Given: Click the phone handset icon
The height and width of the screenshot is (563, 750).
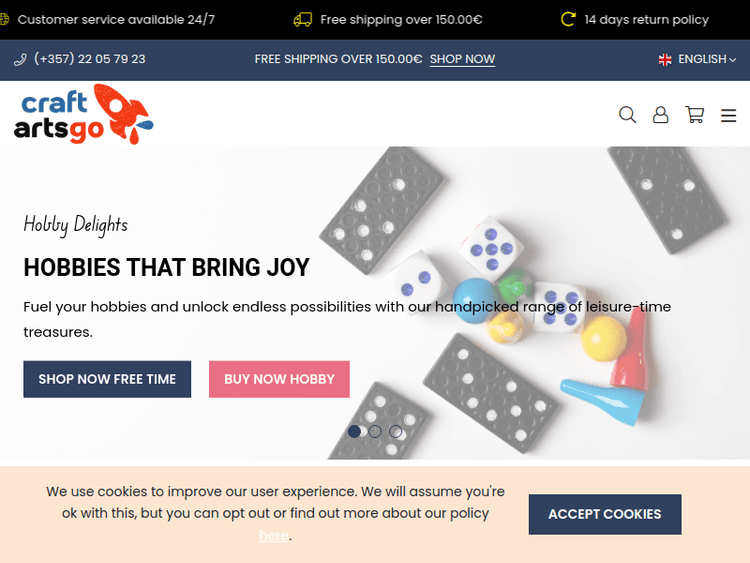Looking at the screenshot, I should pyautogui.click(x=20, y=59).
